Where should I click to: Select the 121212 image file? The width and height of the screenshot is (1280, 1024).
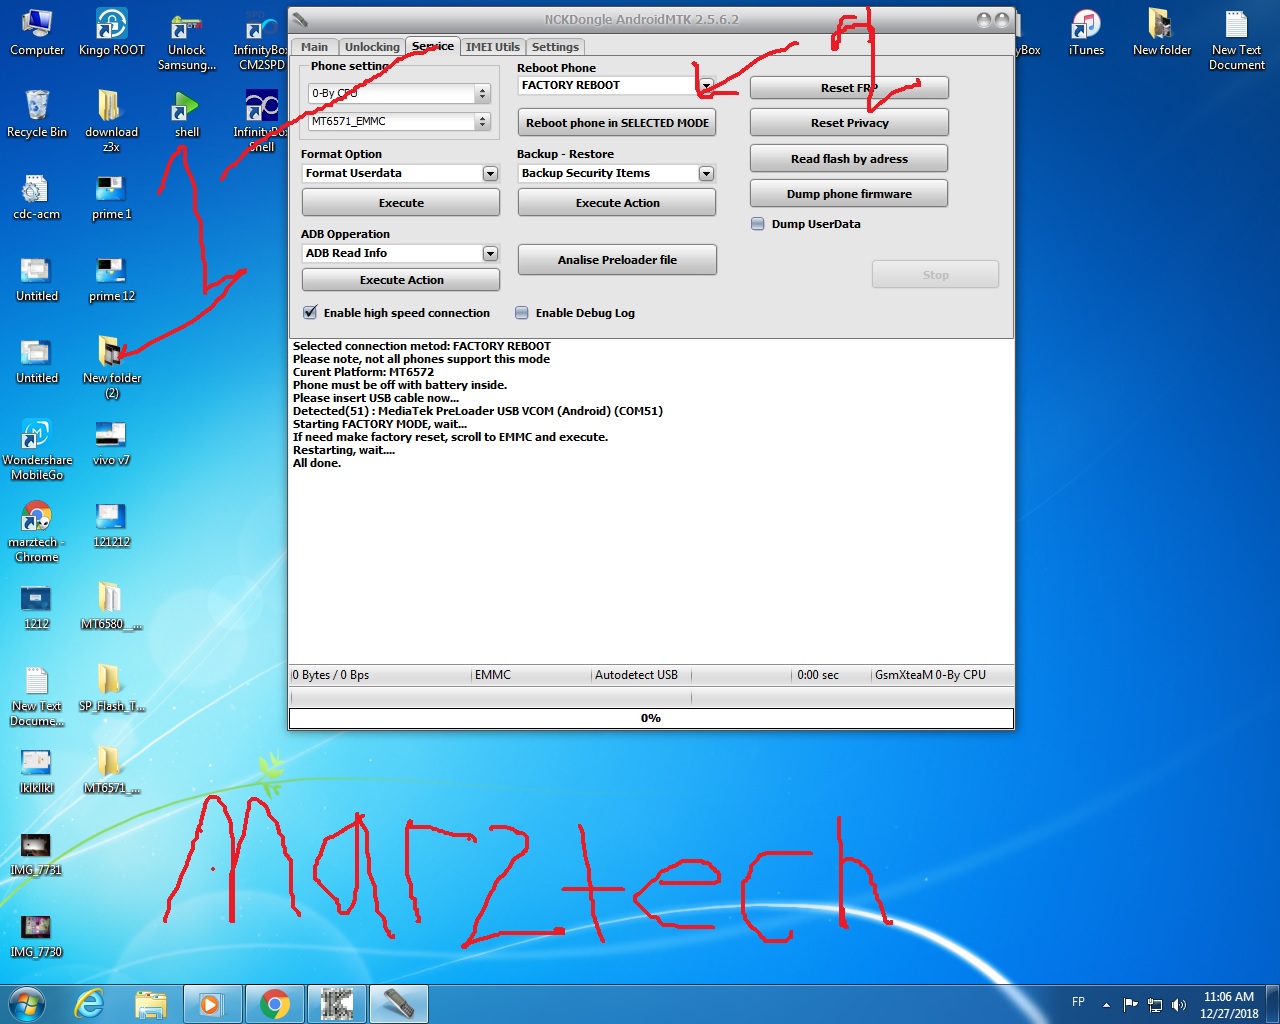[111, 524]
